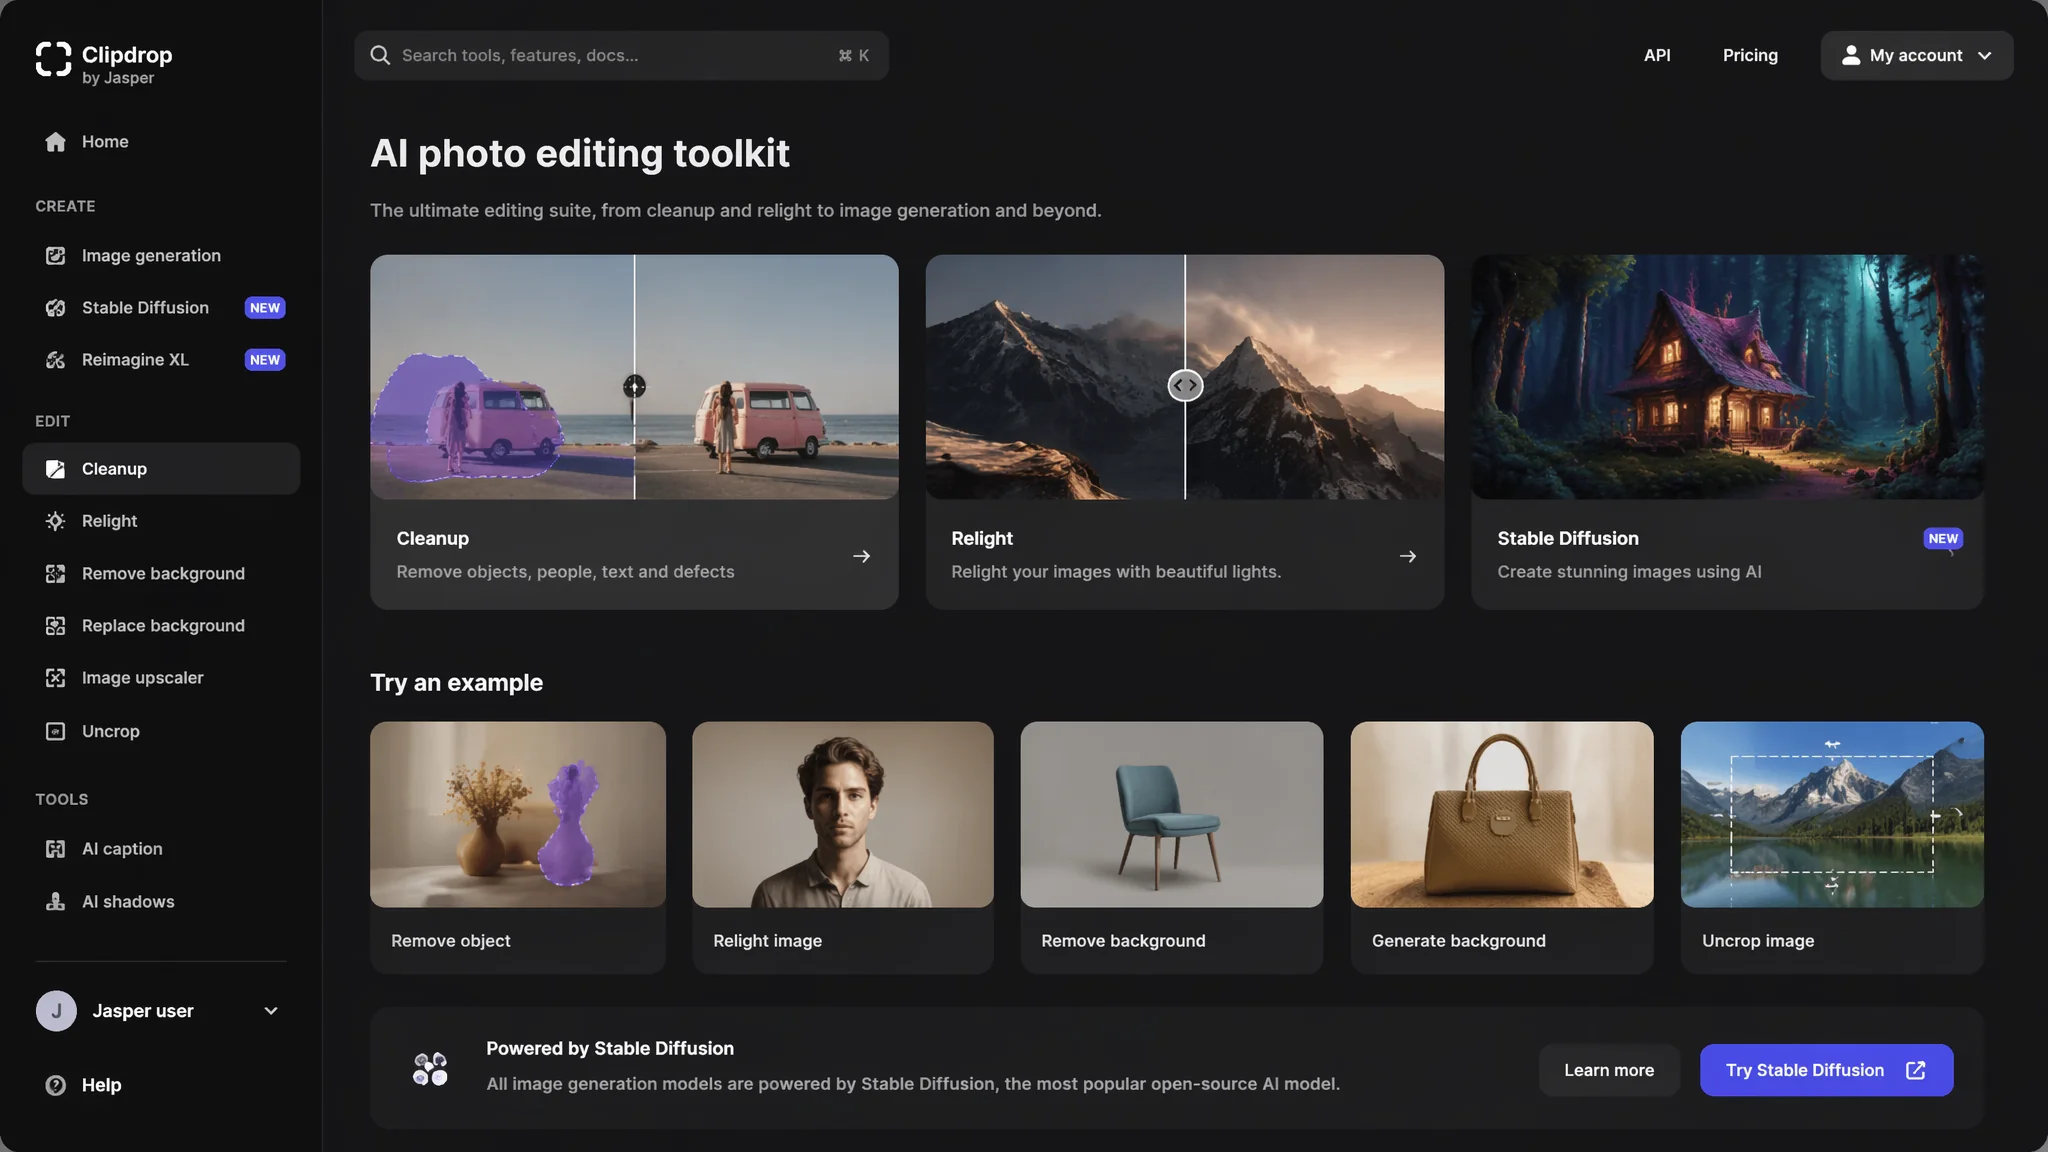Click the NEW badge on Stable Diffusion card
2048x1152 pixels.
(x=1943, y=538)
